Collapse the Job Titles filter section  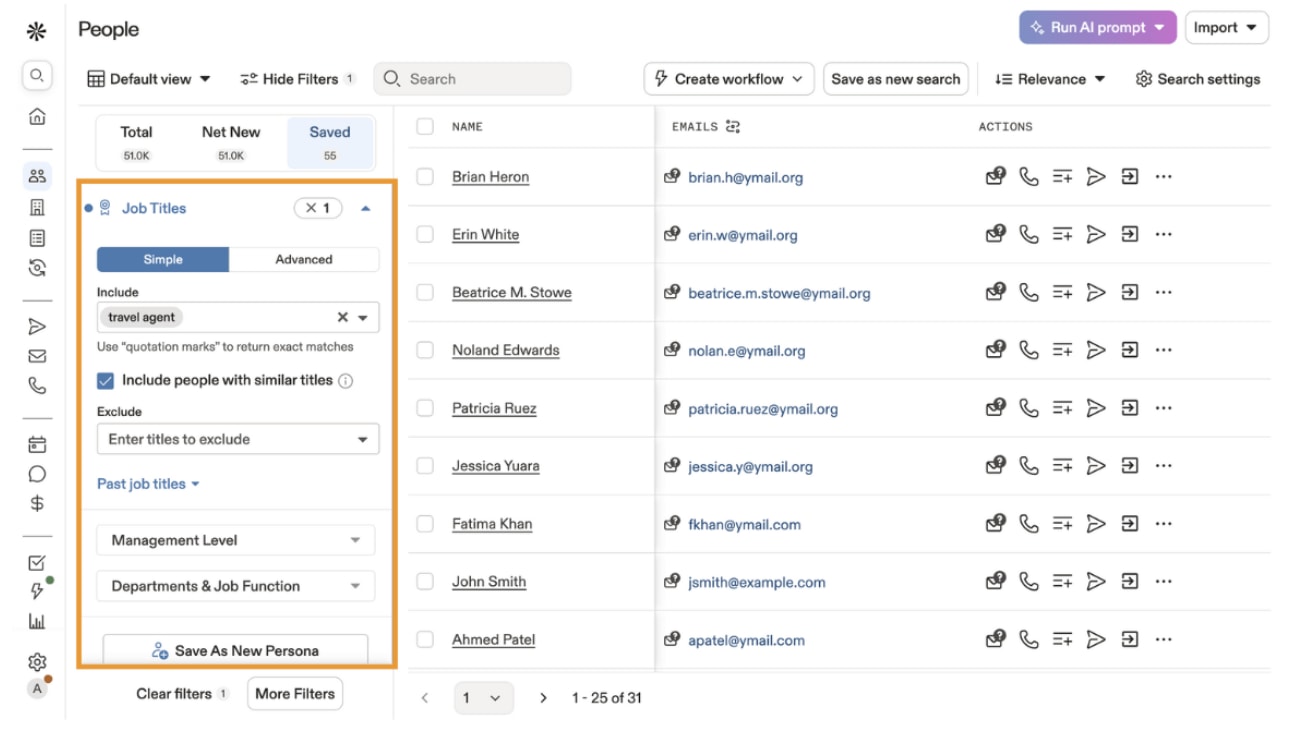366,209
